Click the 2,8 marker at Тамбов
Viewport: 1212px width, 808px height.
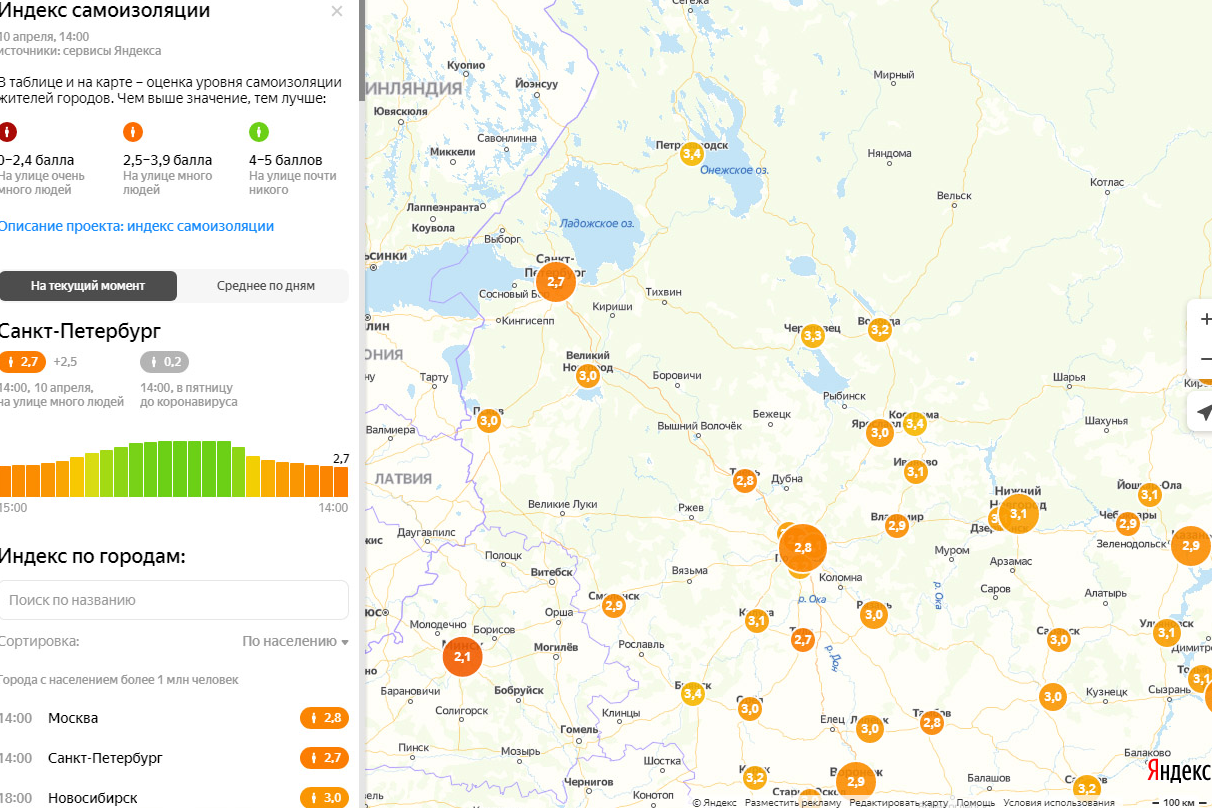(x=932, y=722)
